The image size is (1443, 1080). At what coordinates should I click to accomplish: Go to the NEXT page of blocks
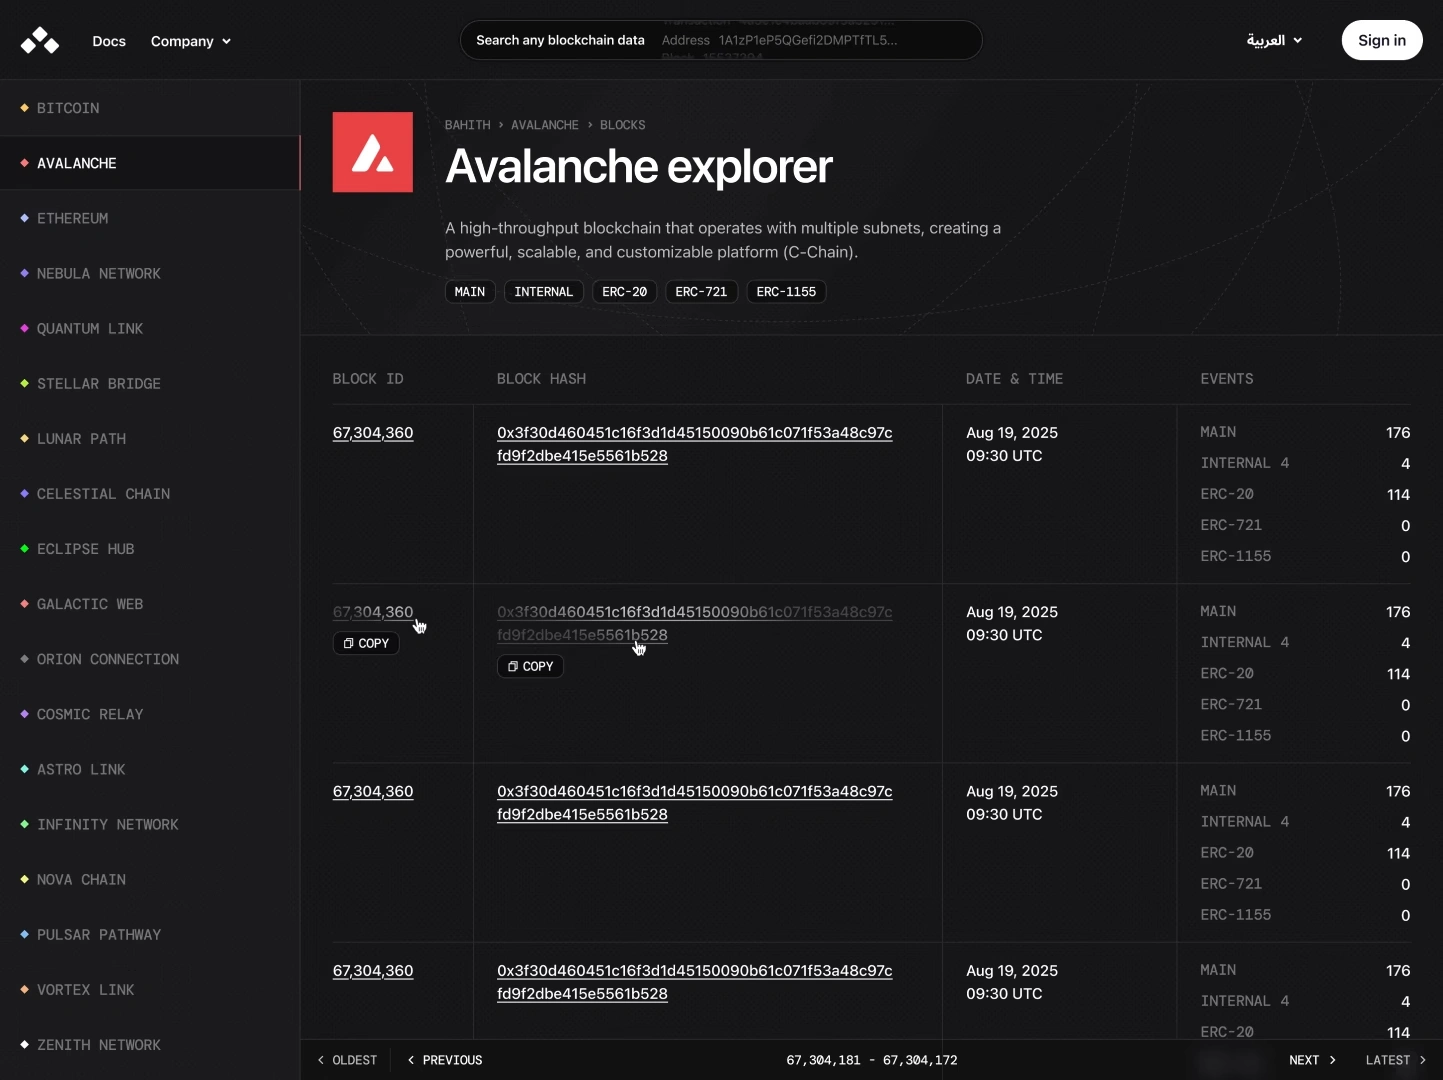coord(1312,1060)
